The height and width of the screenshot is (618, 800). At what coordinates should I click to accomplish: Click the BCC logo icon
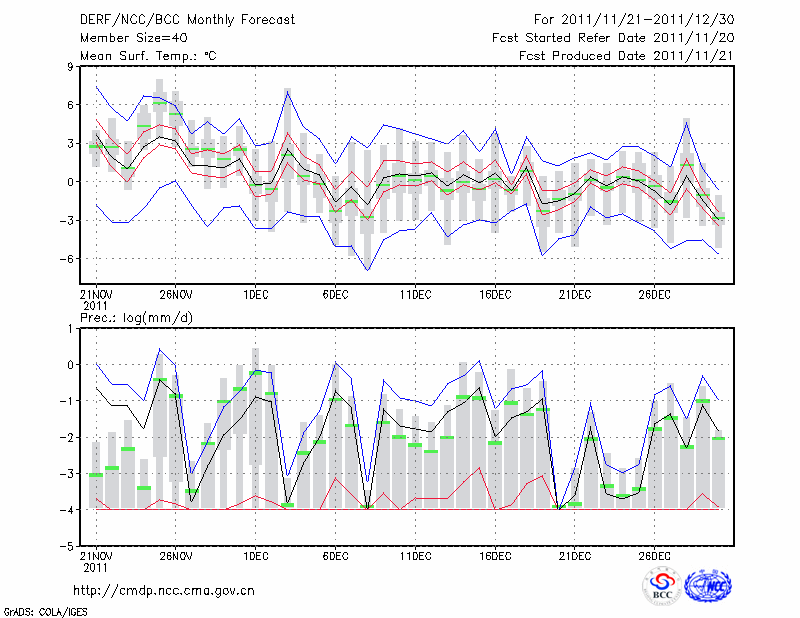pos(662,586)
